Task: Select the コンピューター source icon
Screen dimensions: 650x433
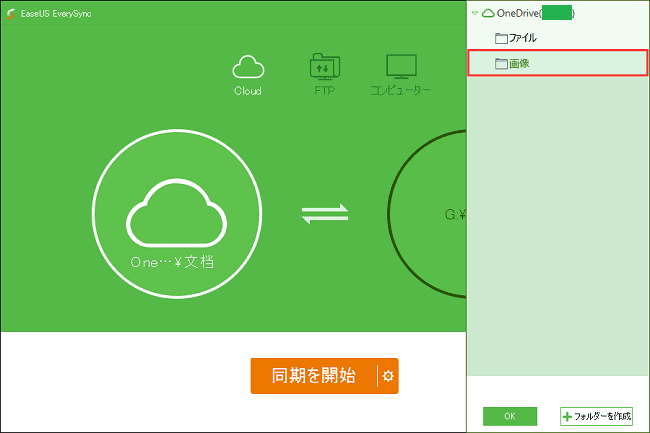Action: tap(400, 75)
